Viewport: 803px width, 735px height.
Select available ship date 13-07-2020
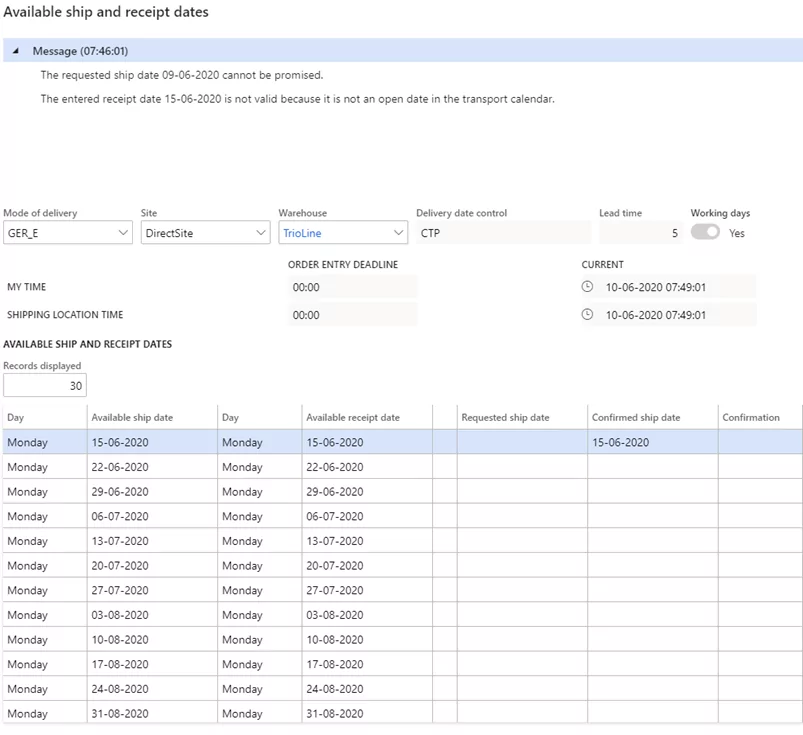(x=152, y=541)
